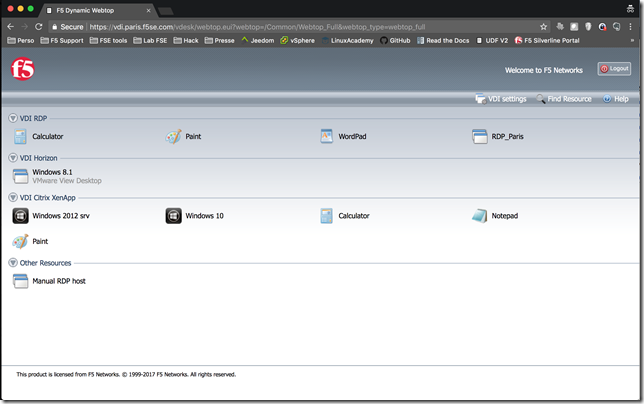Show hidden bookmarks overflow chevron
Viewport: 644px width, 404px height.
[x=632, y=40]
